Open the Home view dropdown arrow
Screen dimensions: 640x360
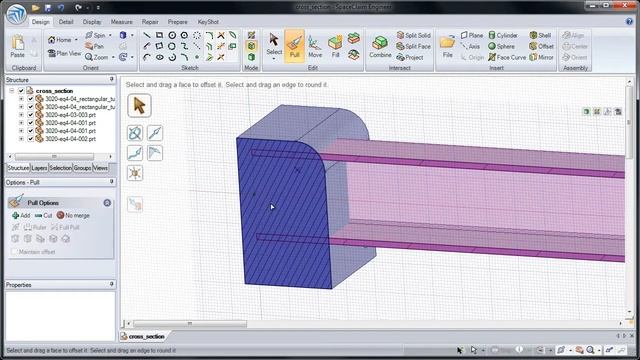pyautogui.click(x=76, y=40)
